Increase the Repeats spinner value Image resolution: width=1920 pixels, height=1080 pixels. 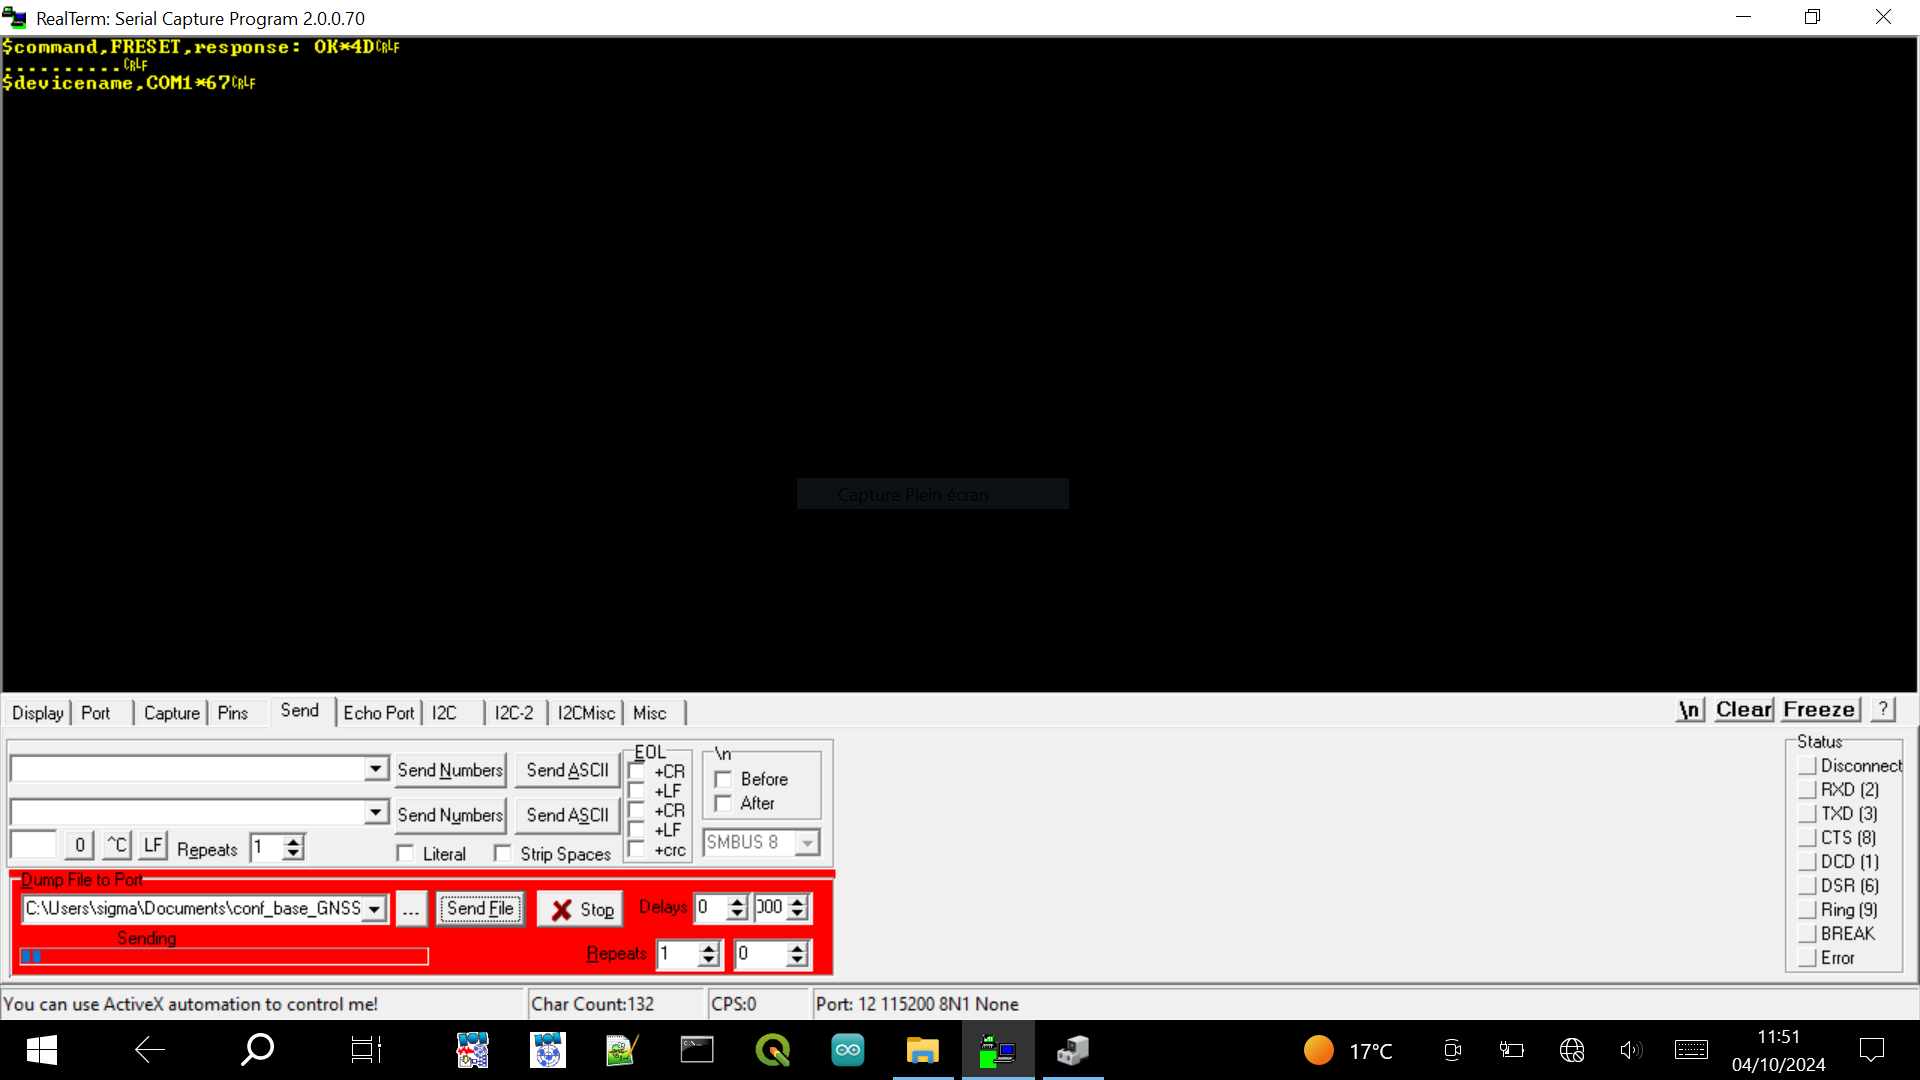click(x=293, y=843)
